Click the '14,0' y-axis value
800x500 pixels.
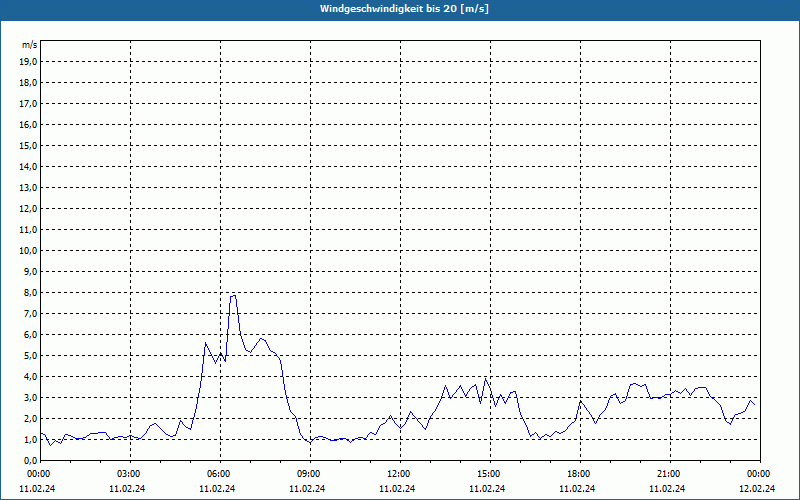click(28, 166)
